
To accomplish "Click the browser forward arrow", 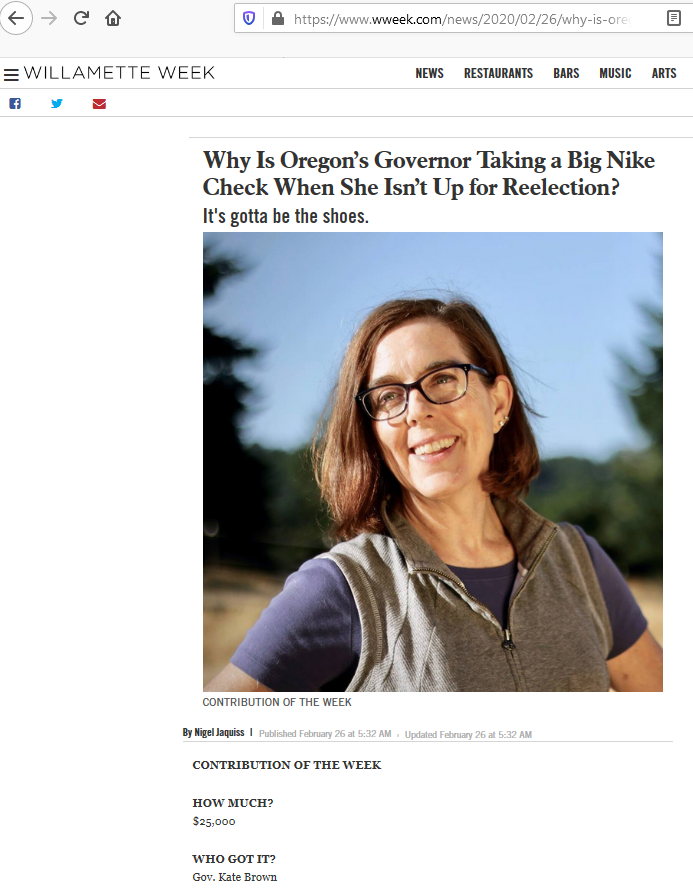I will [x=49, y=18].
